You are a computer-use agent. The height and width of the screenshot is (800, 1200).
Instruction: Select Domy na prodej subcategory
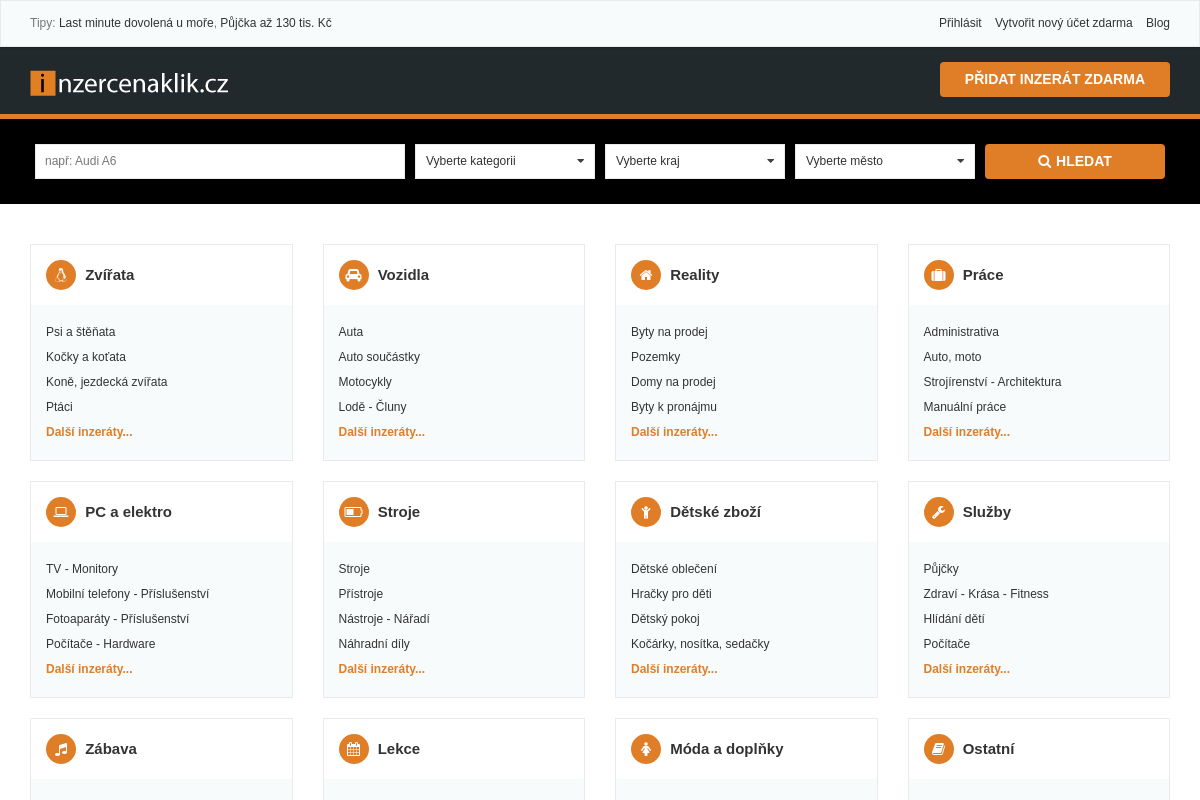(673, 382)
